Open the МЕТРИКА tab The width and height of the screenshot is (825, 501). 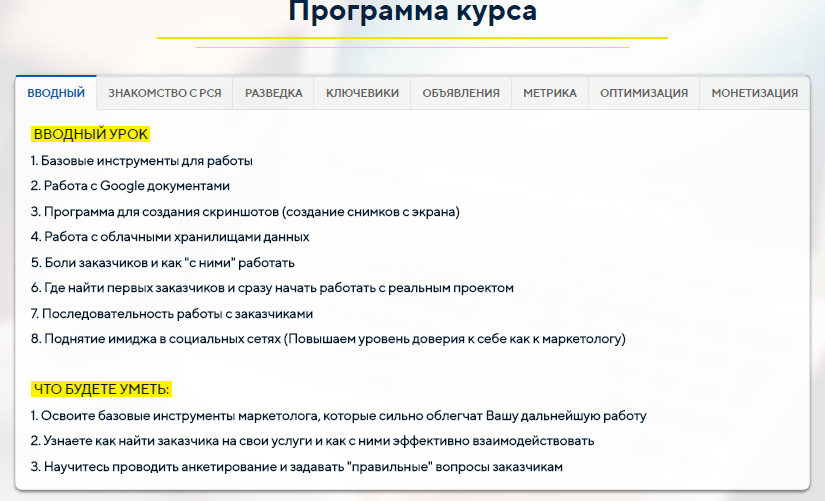[x=550, y=93]
